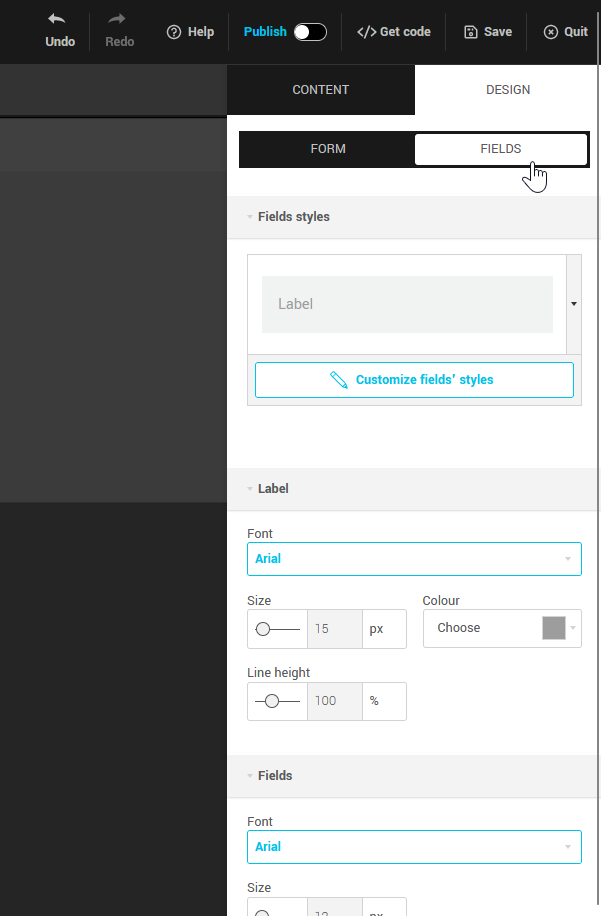Select the FIELDS sub-tab
The image size is (601, 916).
501,149
